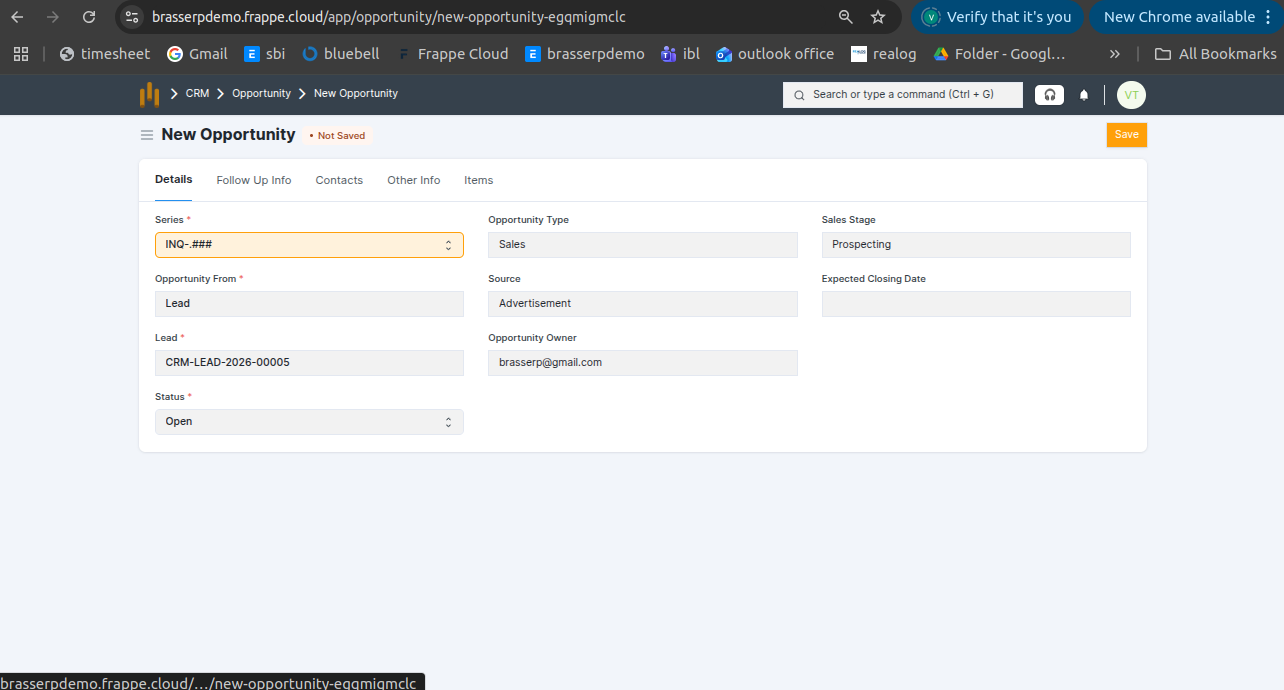Go to CRM breadcrumb link
Viewport: 1284px width, 690px height.
tap(197, 93)
